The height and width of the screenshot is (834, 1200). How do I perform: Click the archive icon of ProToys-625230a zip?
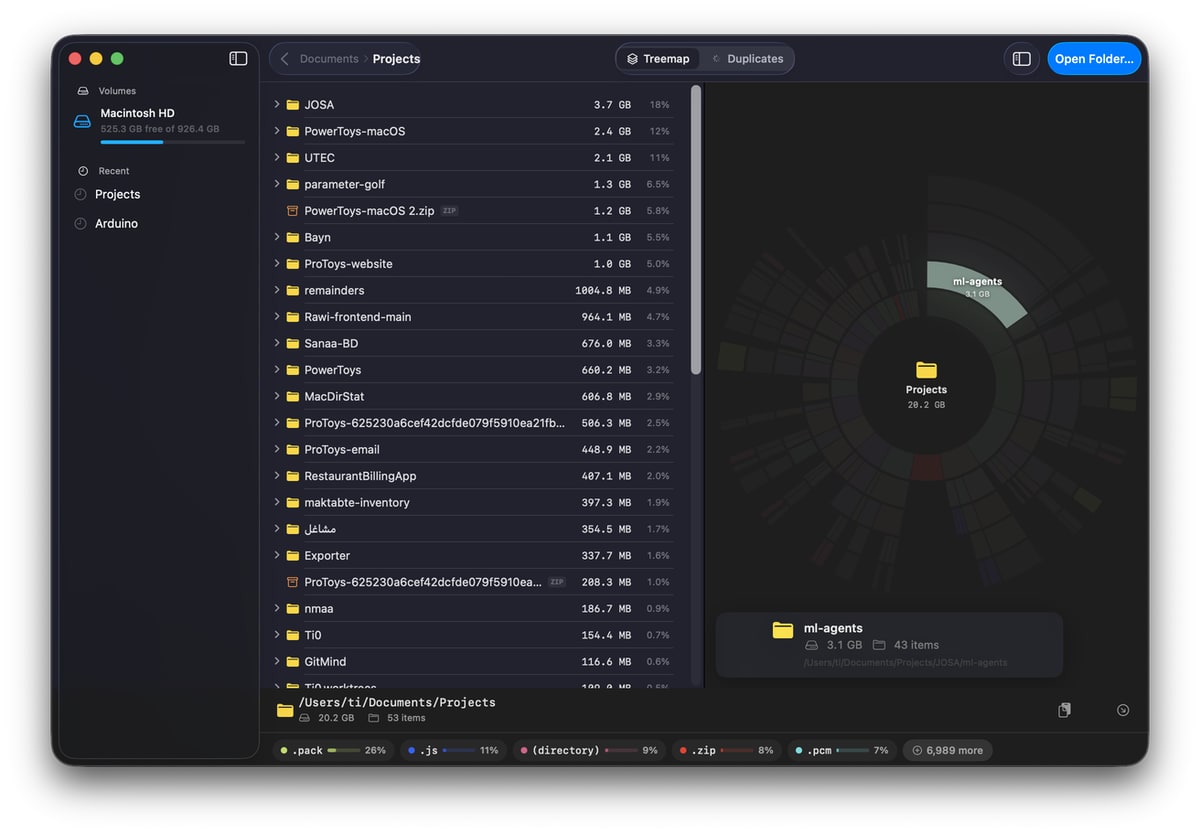point(293,582)
